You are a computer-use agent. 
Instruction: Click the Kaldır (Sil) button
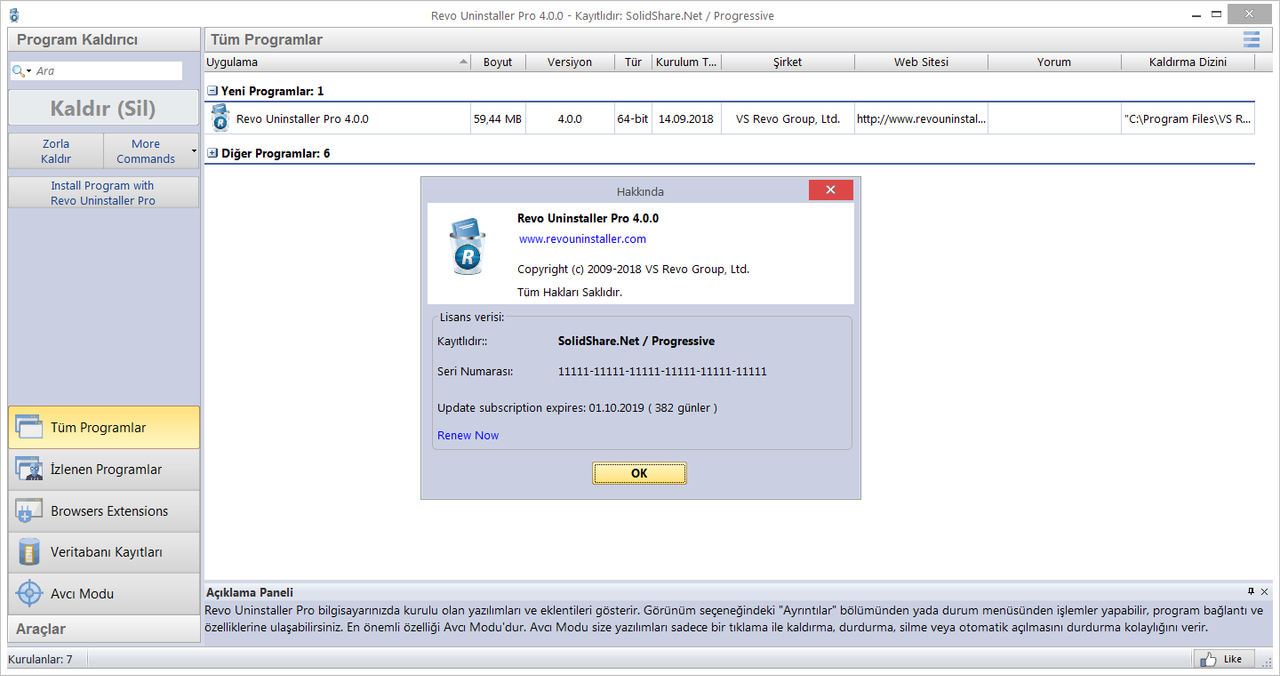[x=103, y=108]
